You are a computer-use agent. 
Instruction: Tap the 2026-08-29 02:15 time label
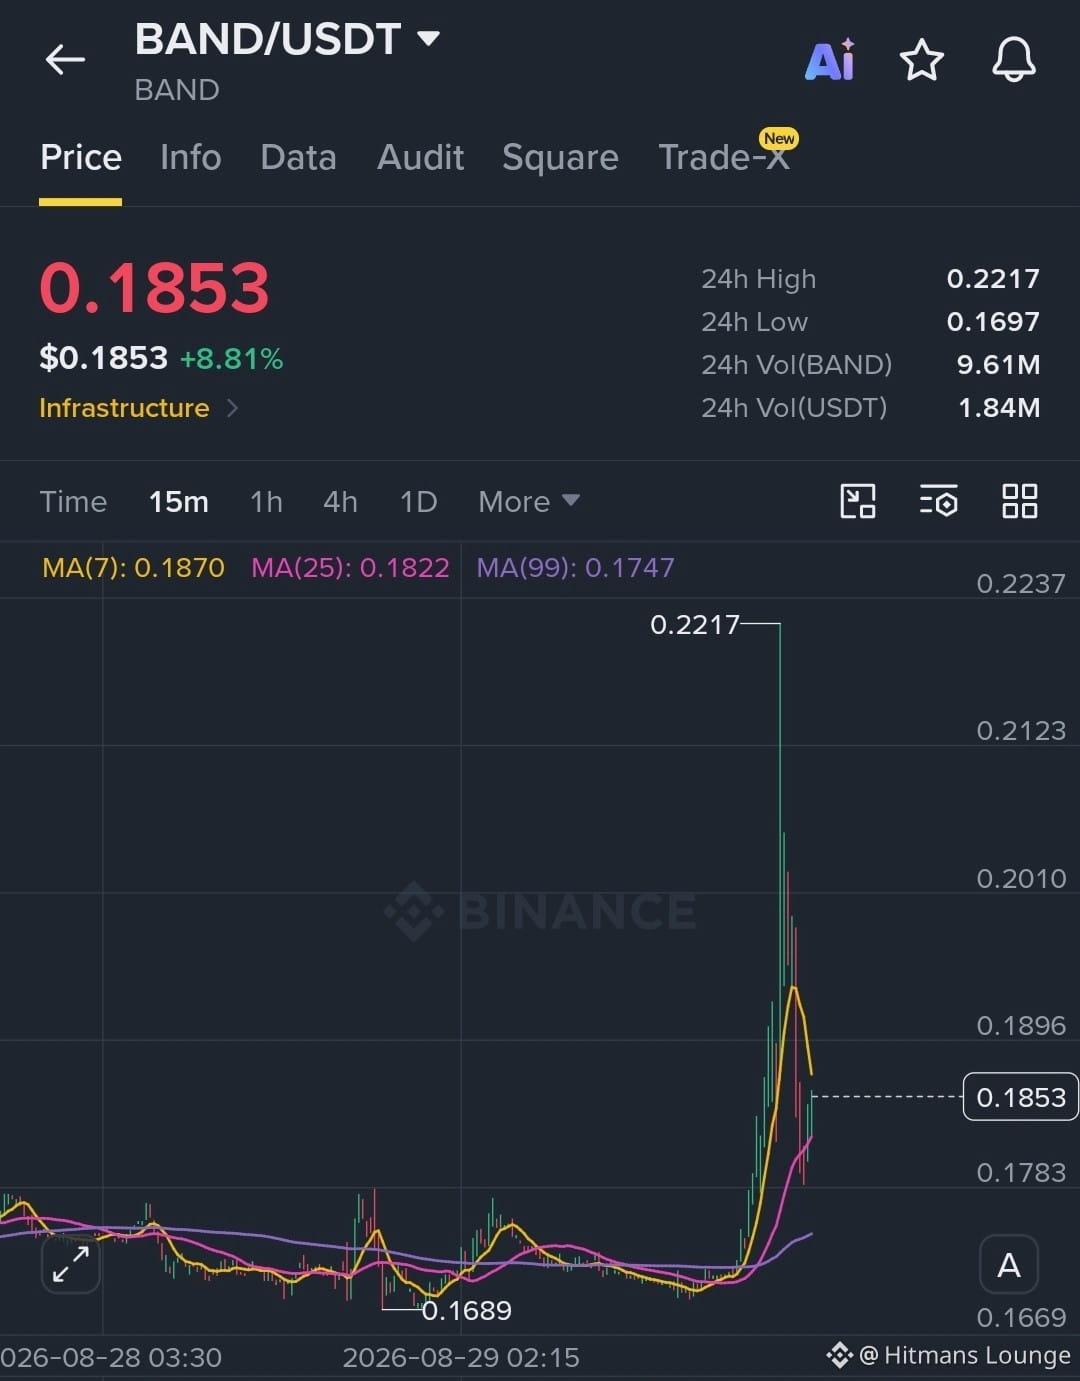461,1358
